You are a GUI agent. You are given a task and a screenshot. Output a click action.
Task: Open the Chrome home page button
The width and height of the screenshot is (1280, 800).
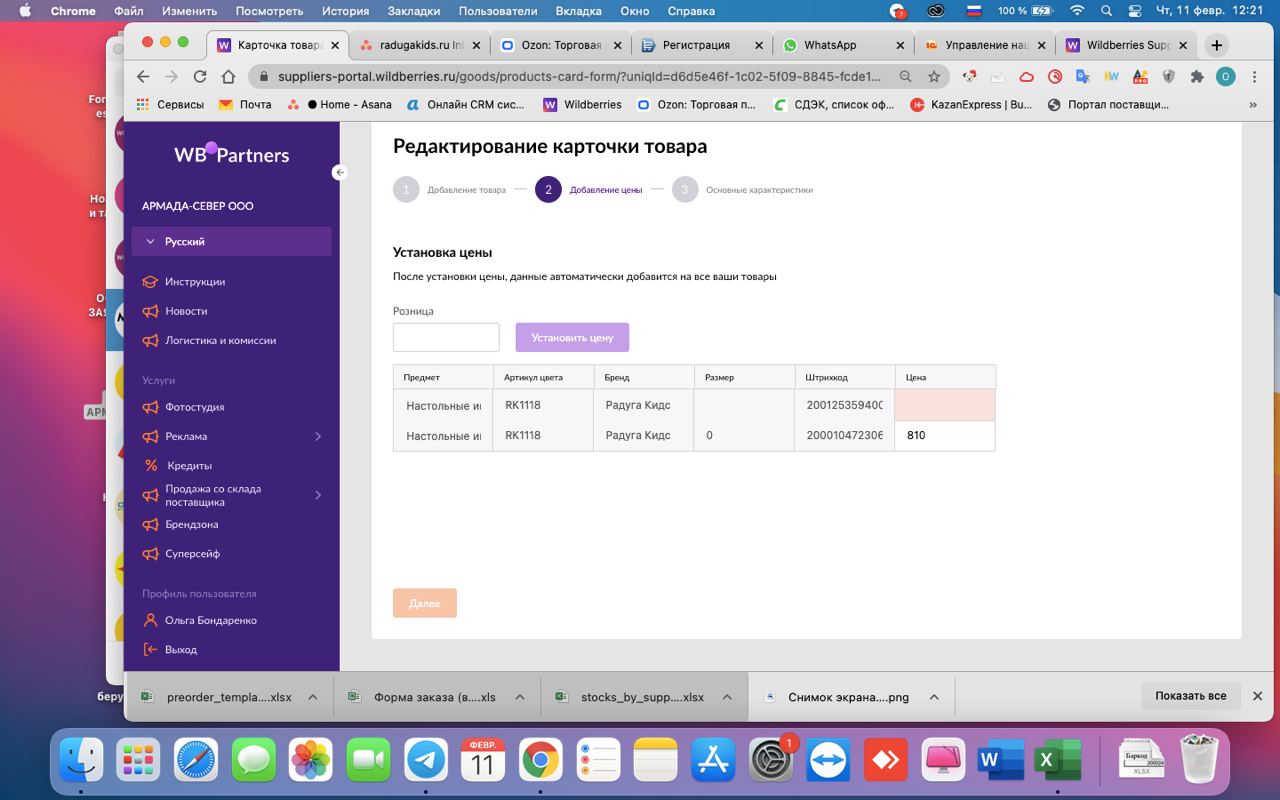point(229,76)
